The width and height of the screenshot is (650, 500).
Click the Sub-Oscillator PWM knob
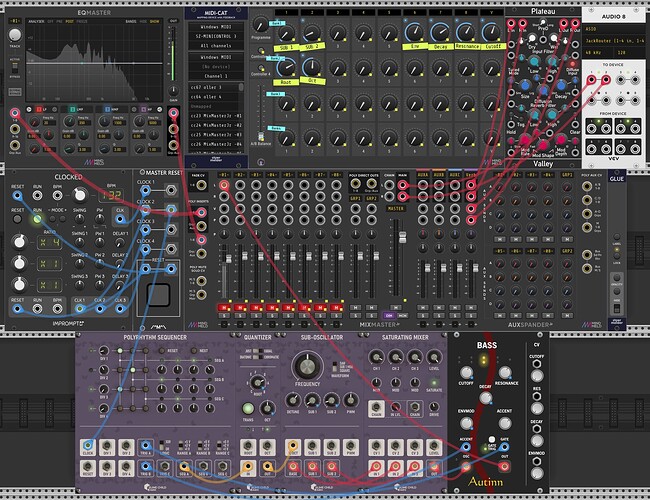click(x=351, y=400)
